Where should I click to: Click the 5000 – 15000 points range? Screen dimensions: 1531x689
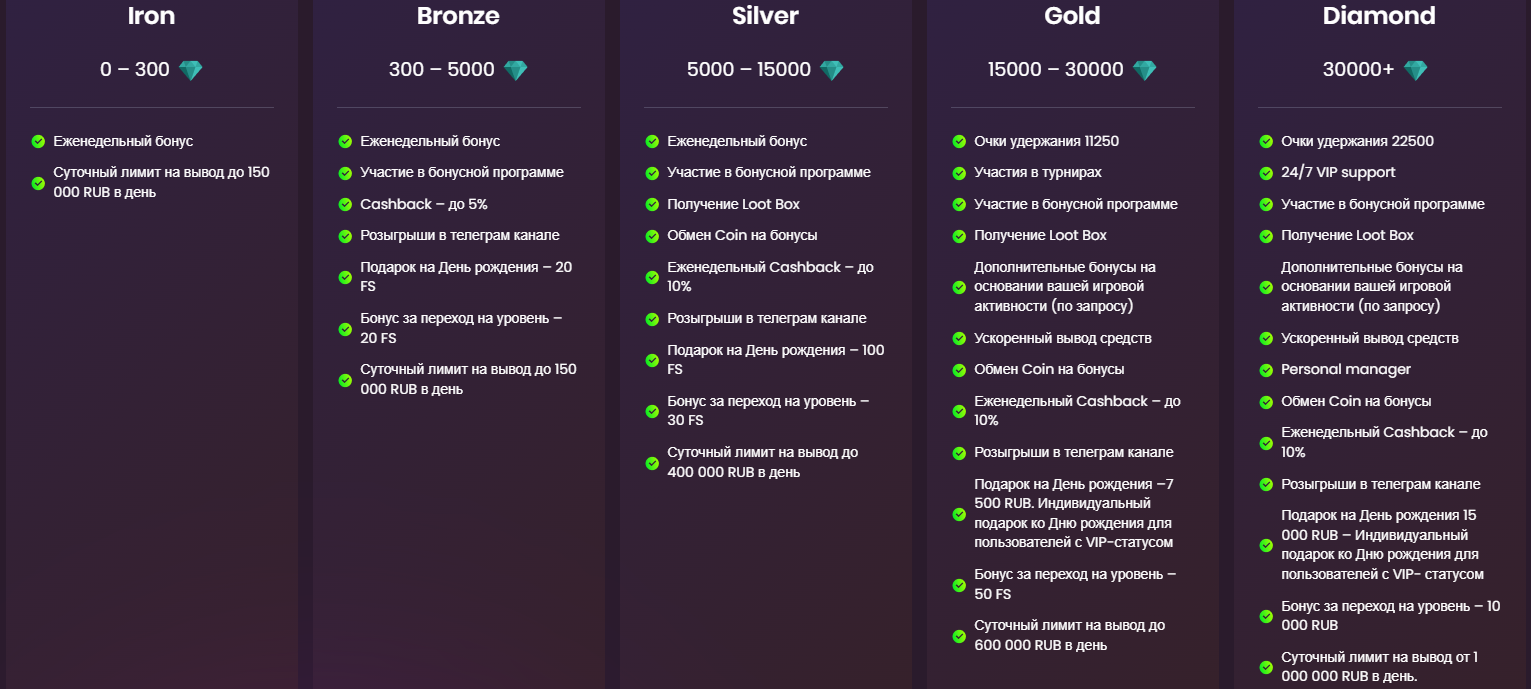[749, 70]
